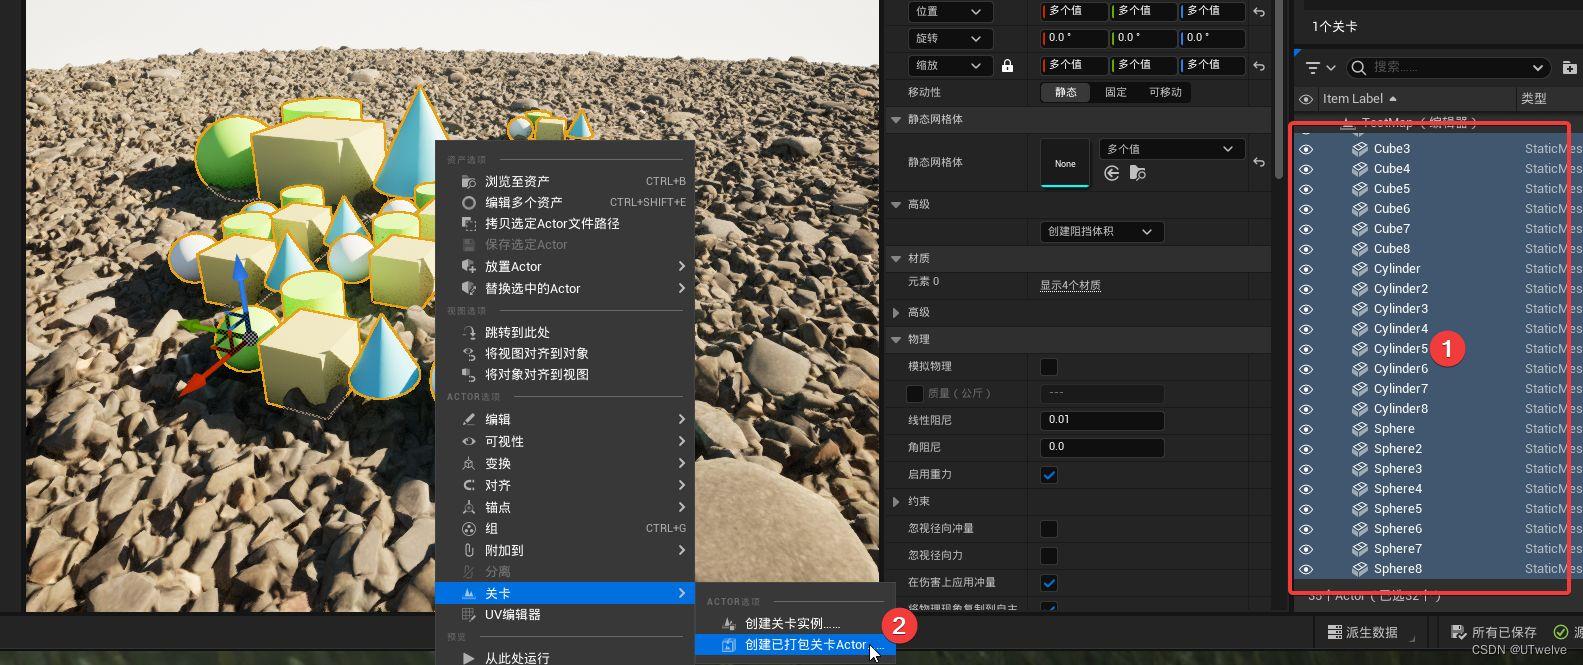Set mobility to Stationary (固定)

[x=1116, y=92]
